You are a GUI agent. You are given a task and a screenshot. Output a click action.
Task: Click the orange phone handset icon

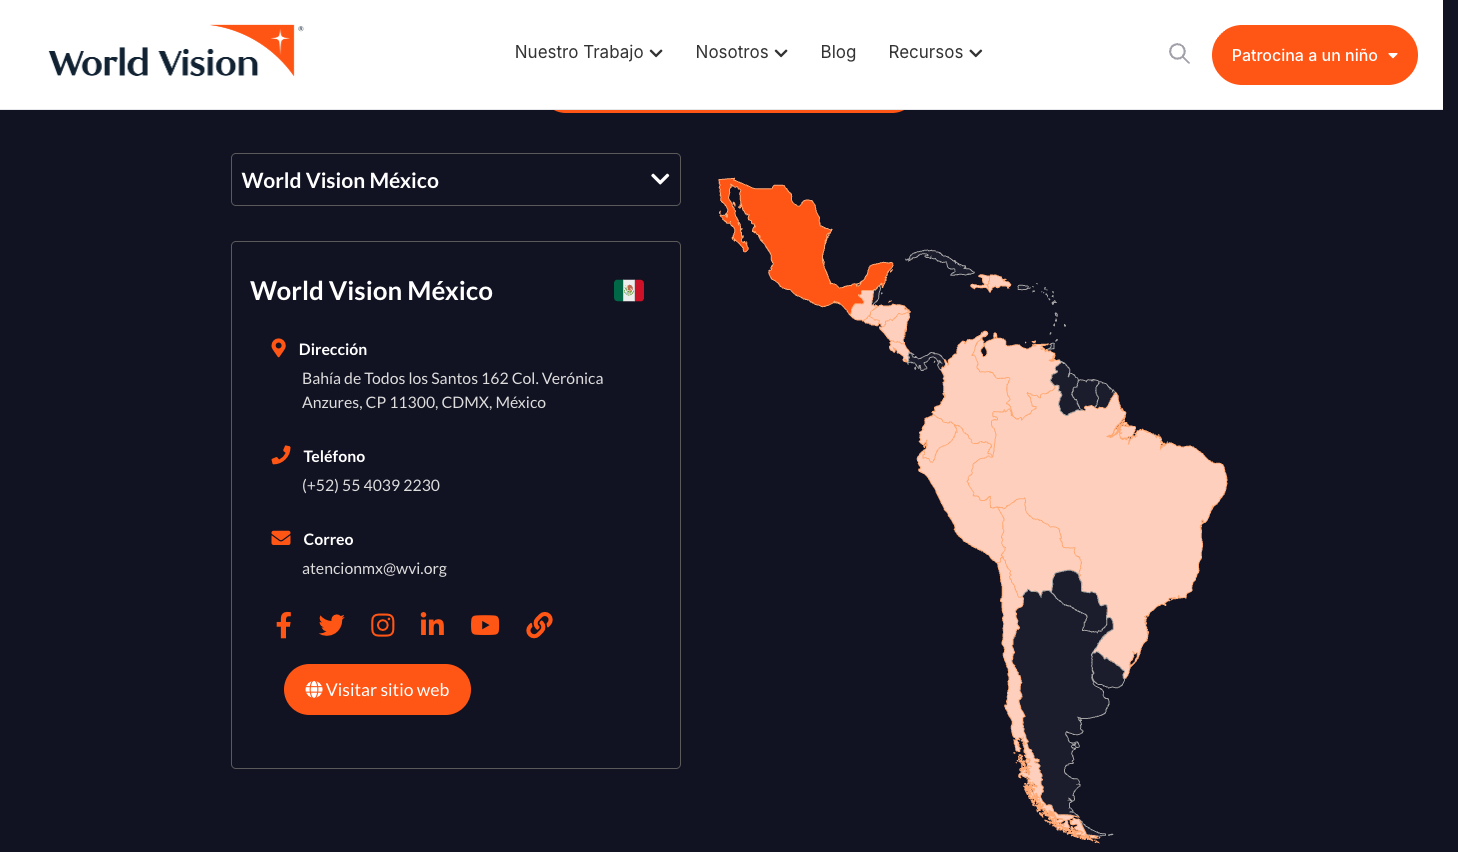281,455
